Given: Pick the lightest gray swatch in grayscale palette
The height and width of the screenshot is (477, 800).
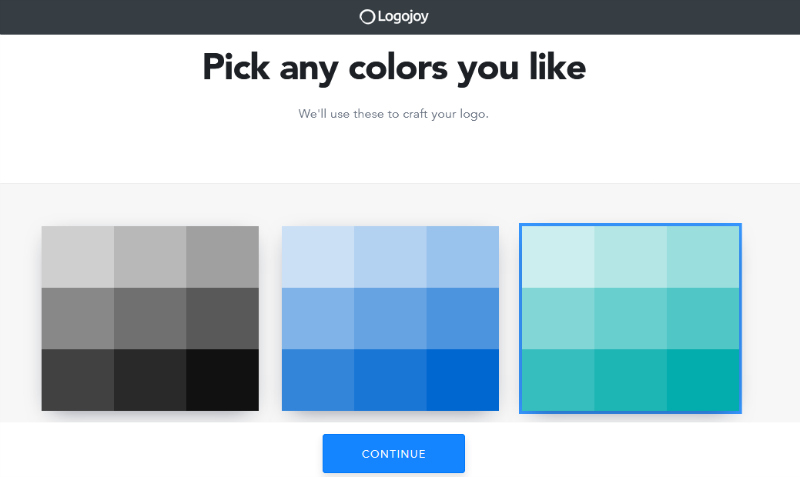Looking at the screenshot, I should (78, 256).
